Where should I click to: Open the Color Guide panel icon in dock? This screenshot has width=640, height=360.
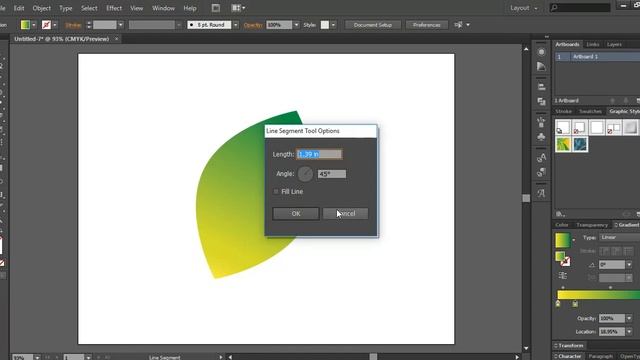coord(541,66)
